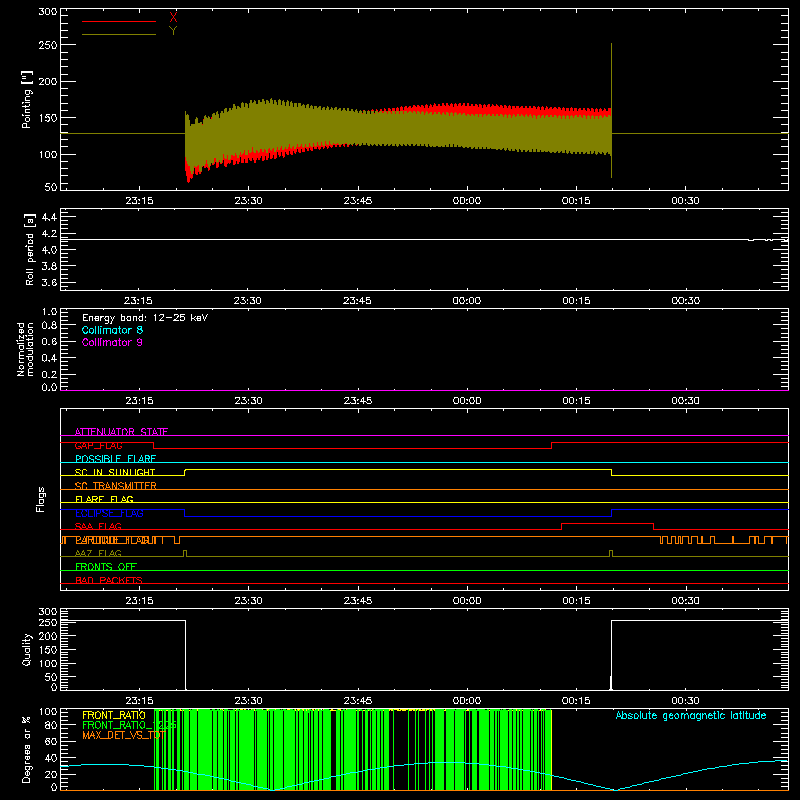Select the Y label in the pointing legend
This screenshot has width=800, height=800.
pyautogui.click(x=173, y=31)
